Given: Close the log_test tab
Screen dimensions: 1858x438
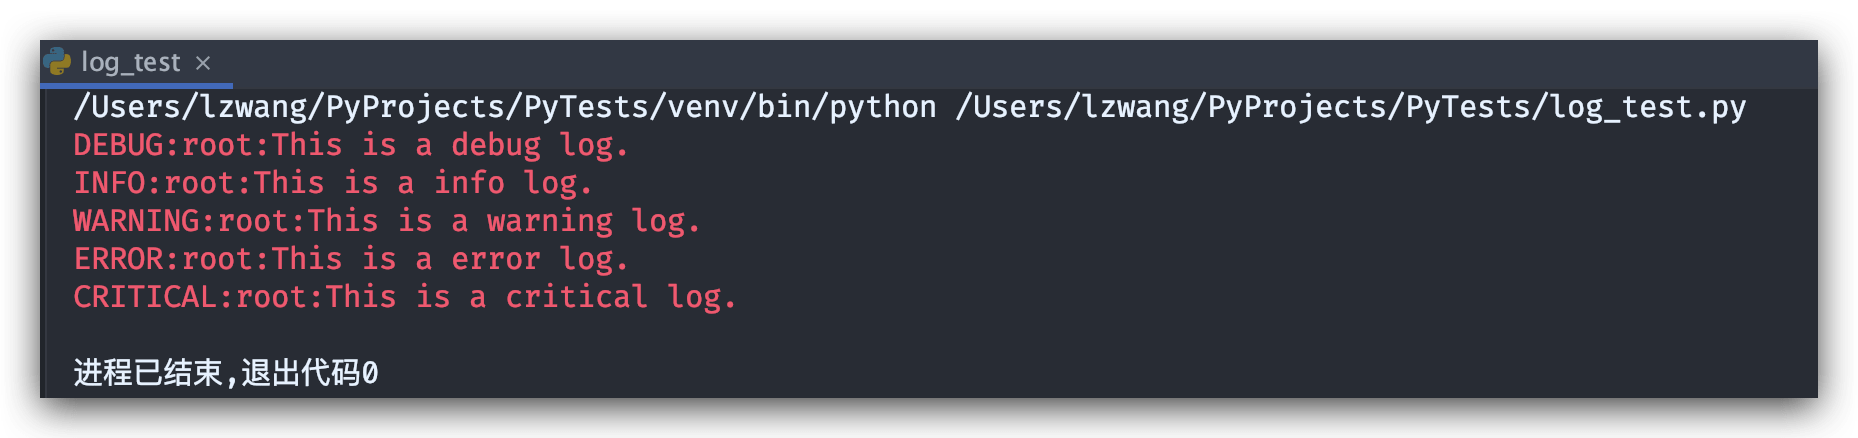Looking at the screenshot, I should tap(203, 63).
